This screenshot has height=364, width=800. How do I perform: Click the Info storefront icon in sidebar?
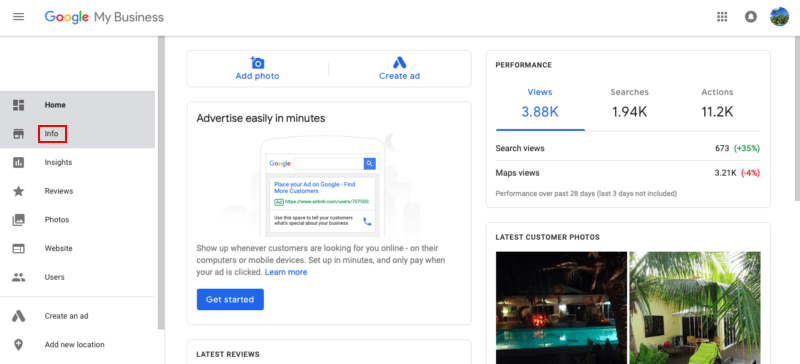tap(19, 134)
